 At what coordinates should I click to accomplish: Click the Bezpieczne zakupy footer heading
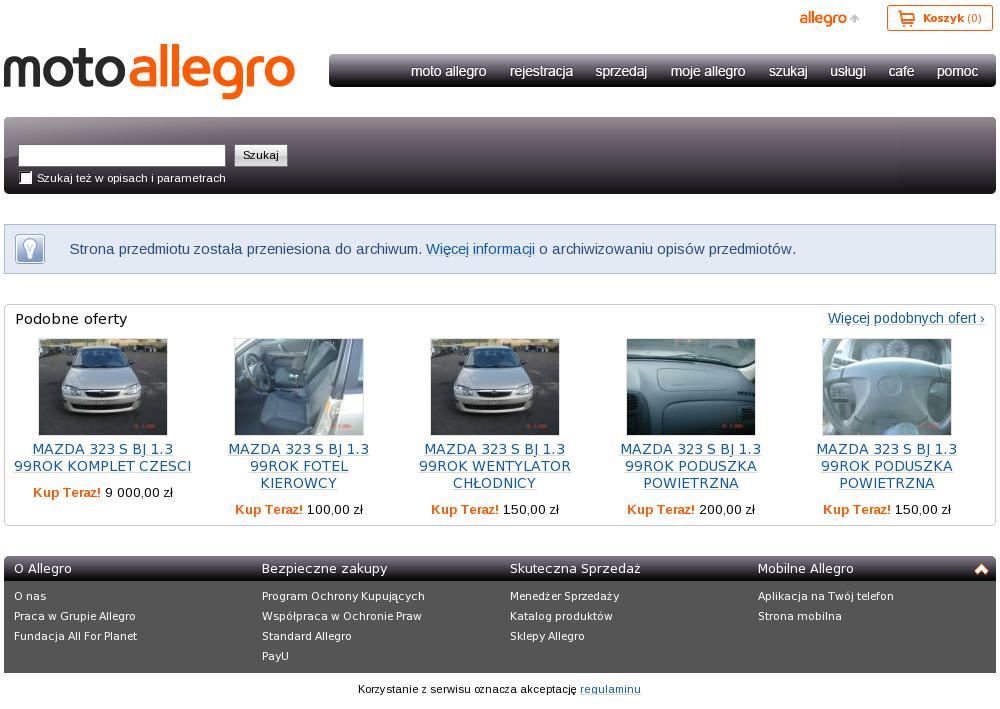pos(325,569)
